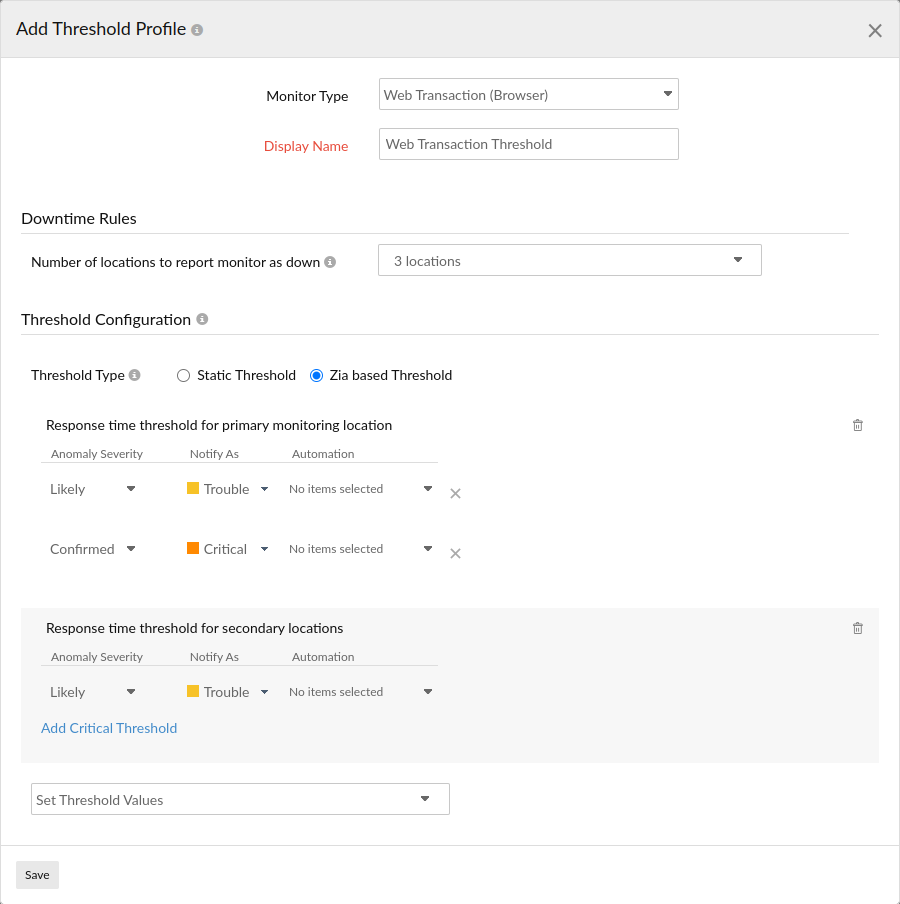Remove the Likely severity row
The height and width of the screenshot is (904, 900).
pos(455,493)
